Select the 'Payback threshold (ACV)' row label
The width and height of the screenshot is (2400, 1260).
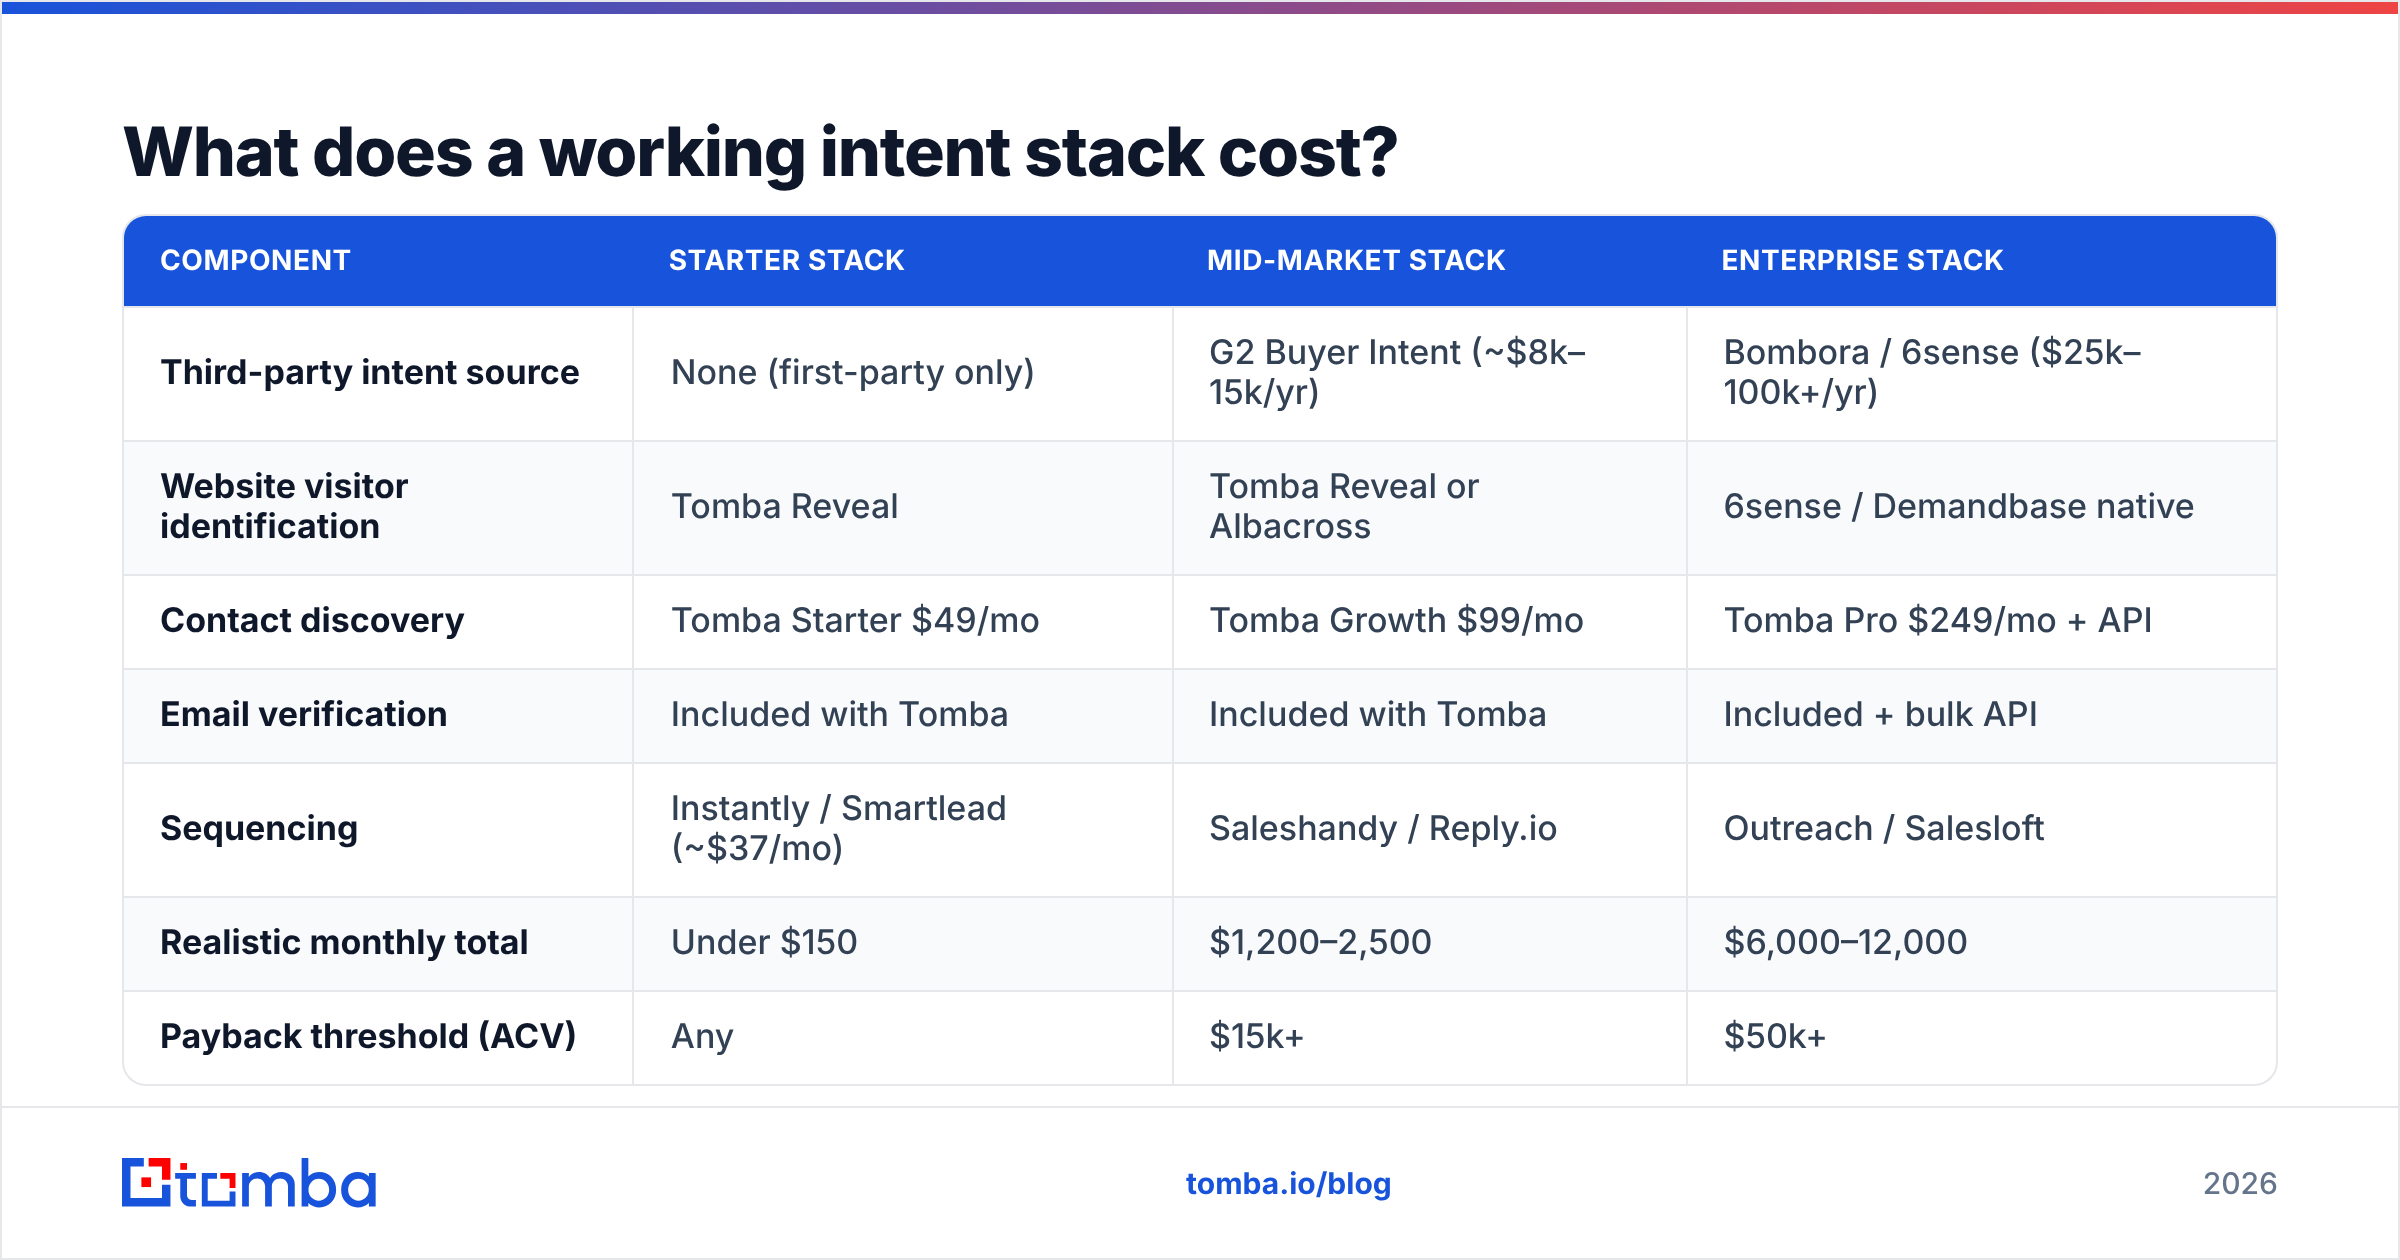368,1036
